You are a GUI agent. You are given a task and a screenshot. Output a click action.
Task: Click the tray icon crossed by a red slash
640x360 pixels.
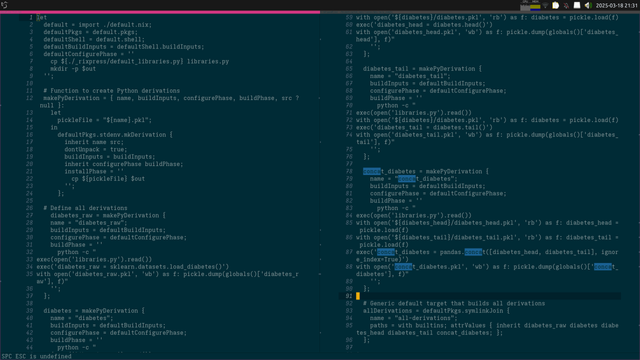[x=566, y=5]
